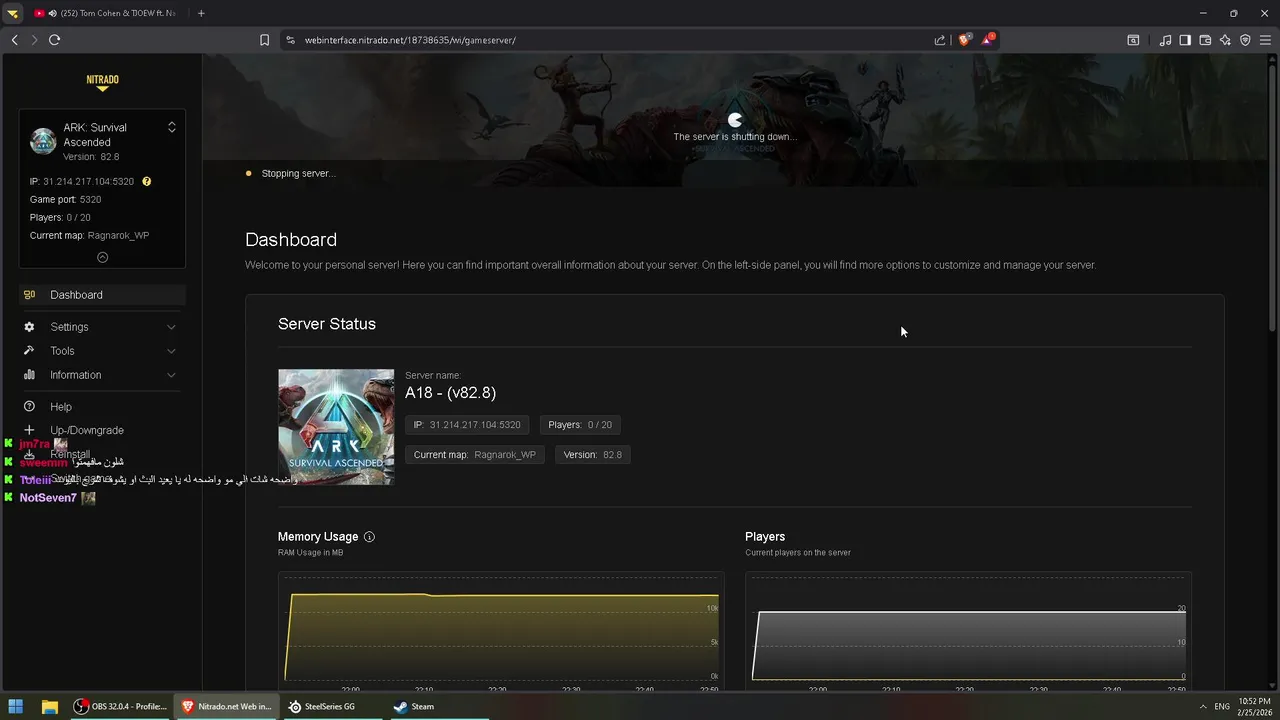Click the ARK Survival Ascended server thumbnail
Image resolution: width=1280 pixels, height=720 pixels.
[x=336, y=427]
